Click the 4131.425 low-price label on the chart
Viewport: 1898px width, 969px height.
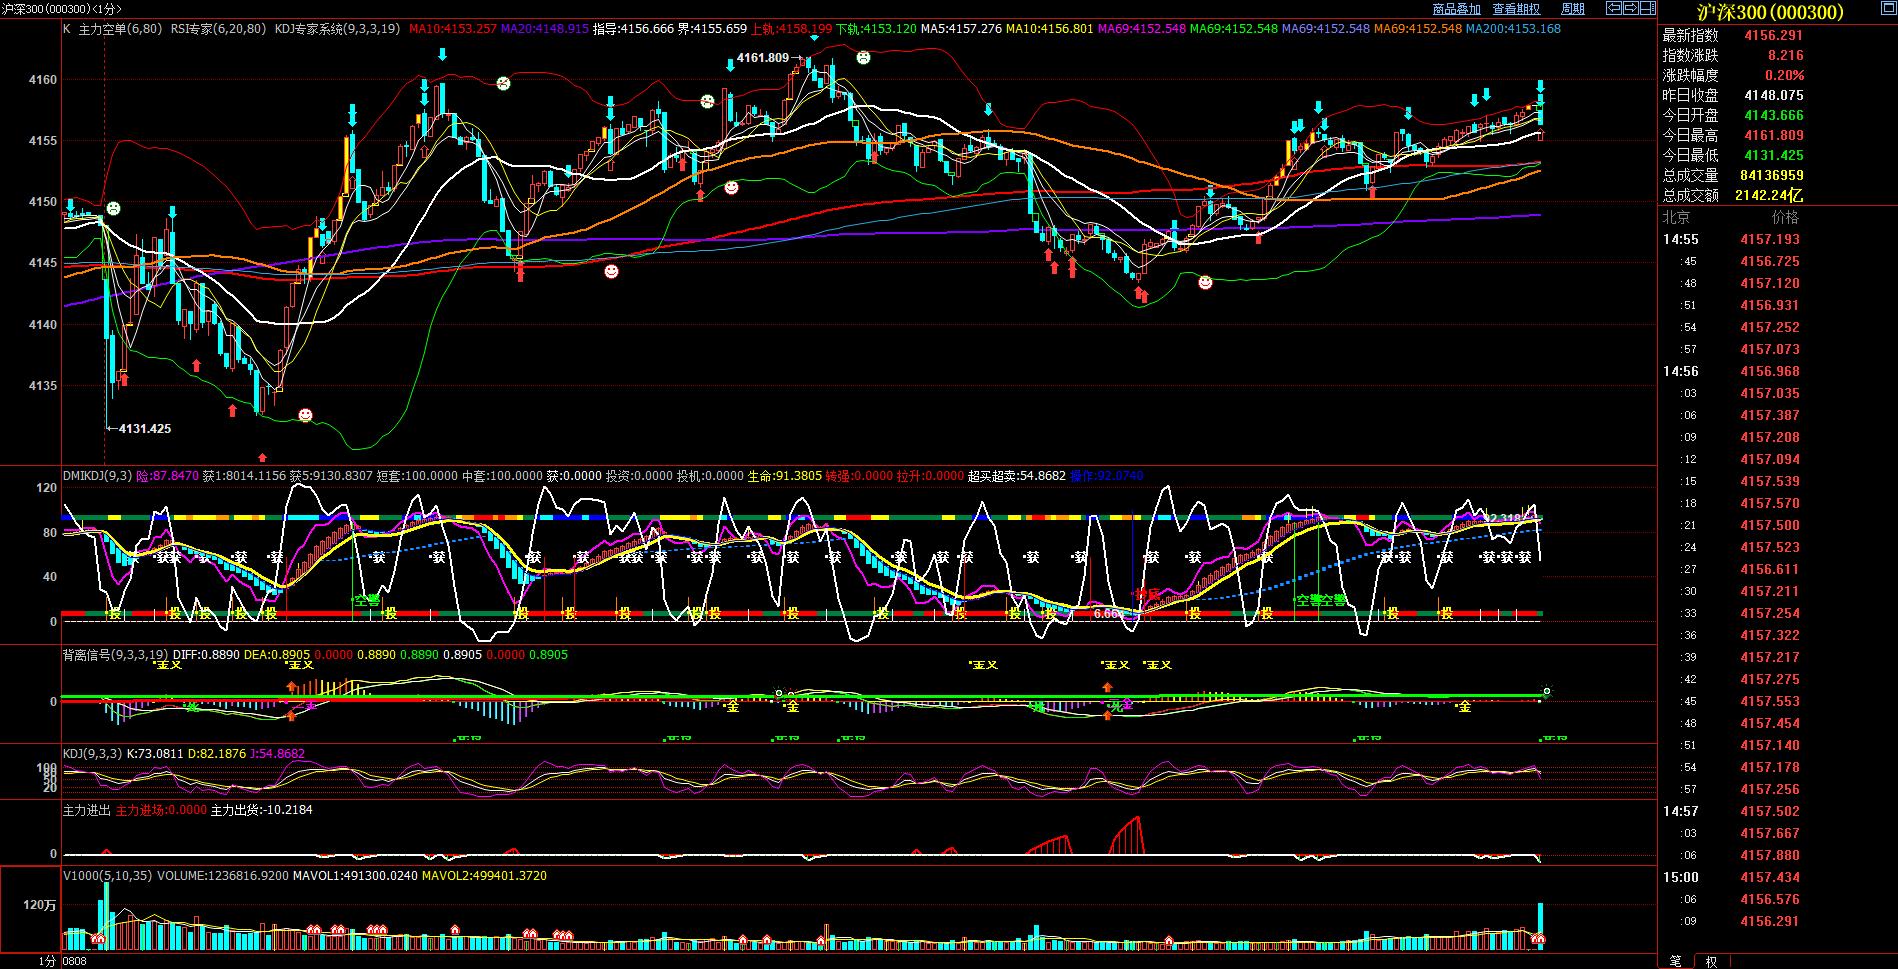pyautogui.click(x=145, y=429)
